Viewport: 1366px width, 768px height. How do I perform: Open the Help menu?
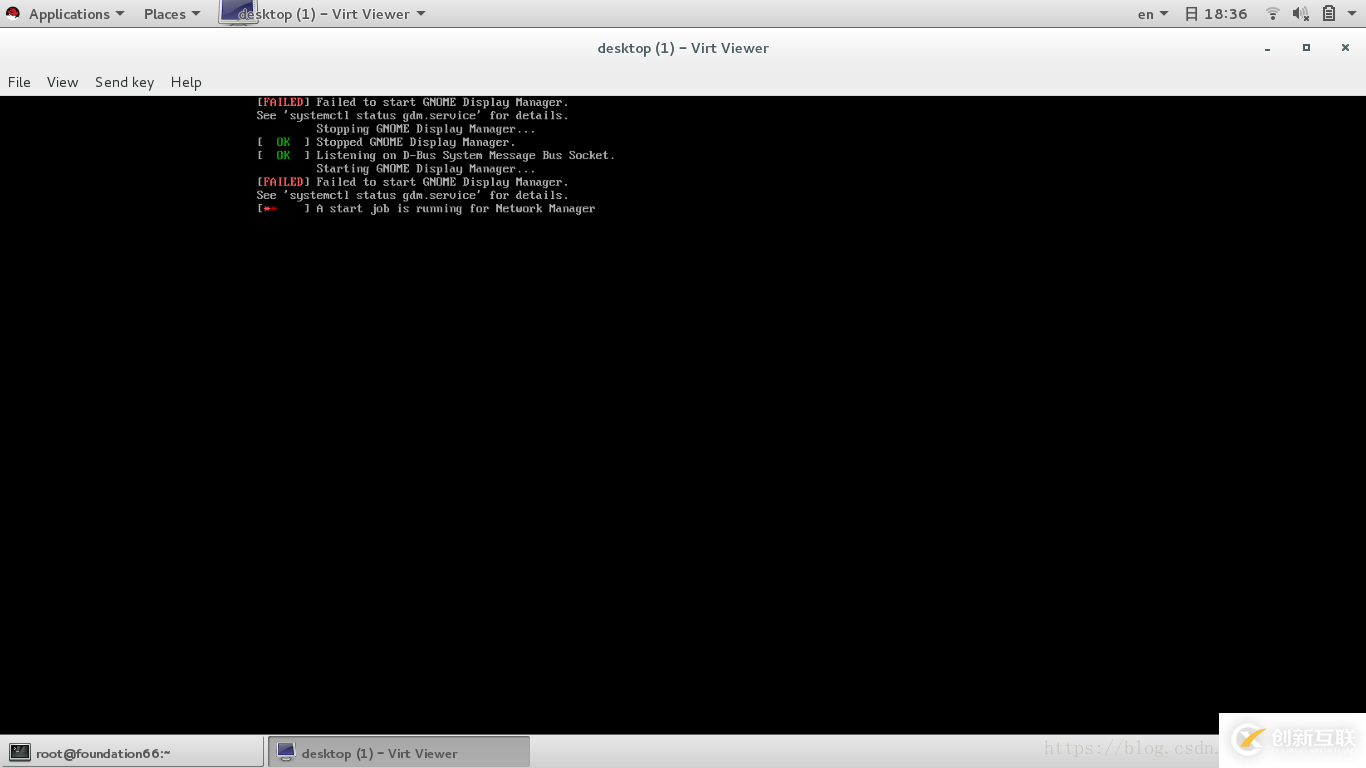[186, 82]
